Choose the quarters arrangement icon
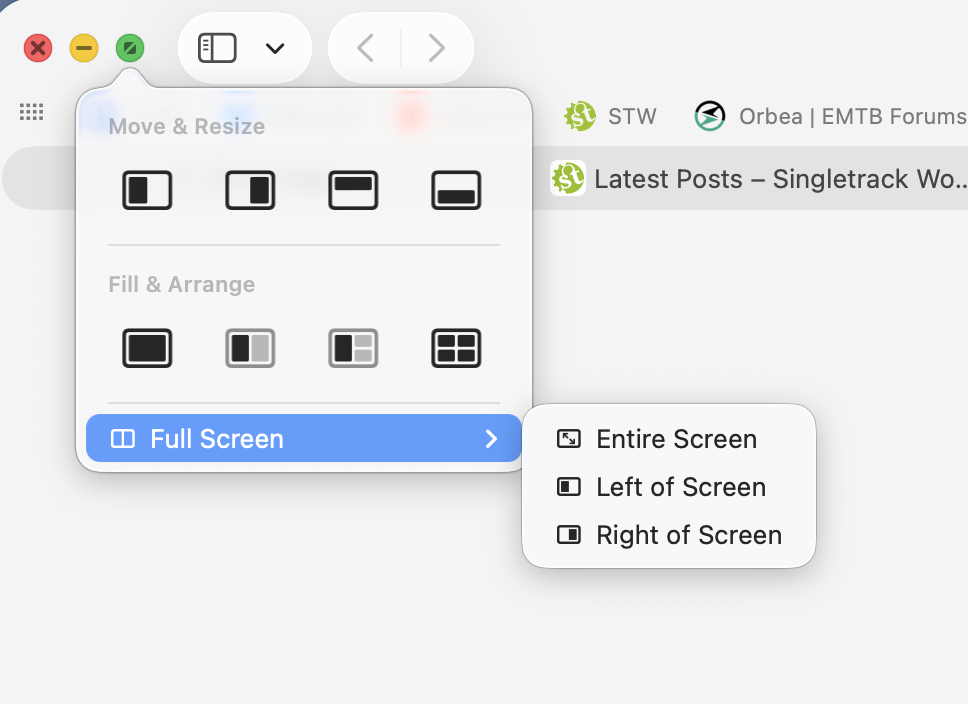The height and width of the screenshot is (704, 968). [456, 348]
